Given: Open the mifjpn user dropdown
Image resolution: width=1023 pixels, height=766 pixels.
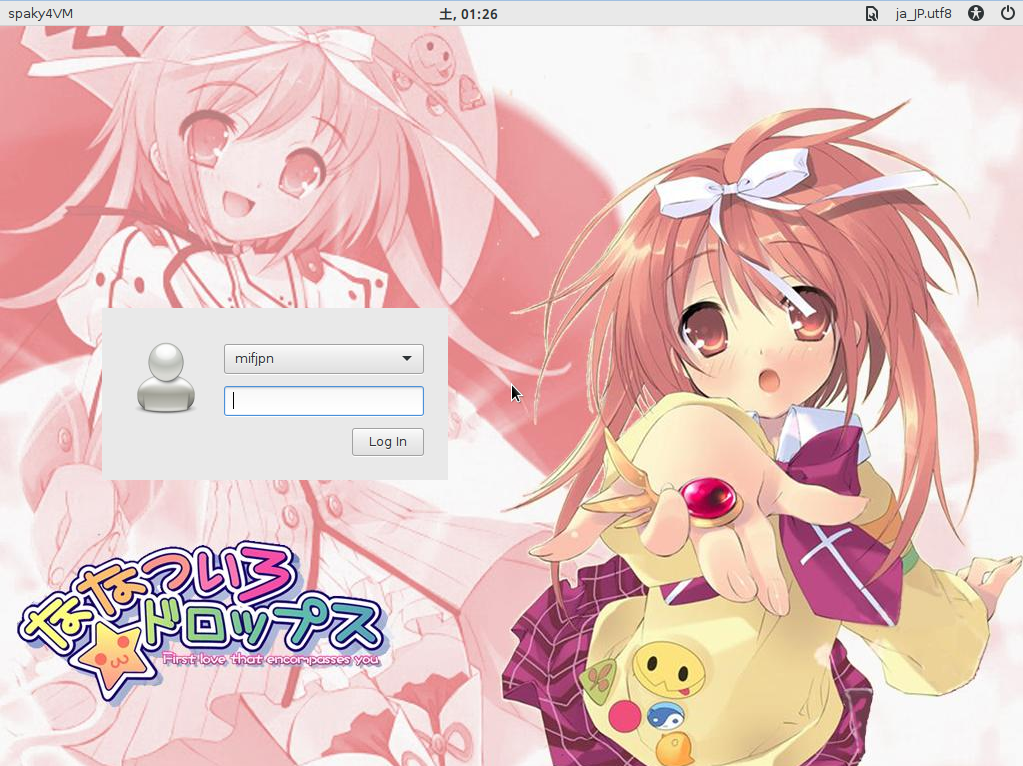Looking at the screenshot, I should pyautogui.click(x=324, y=359).
